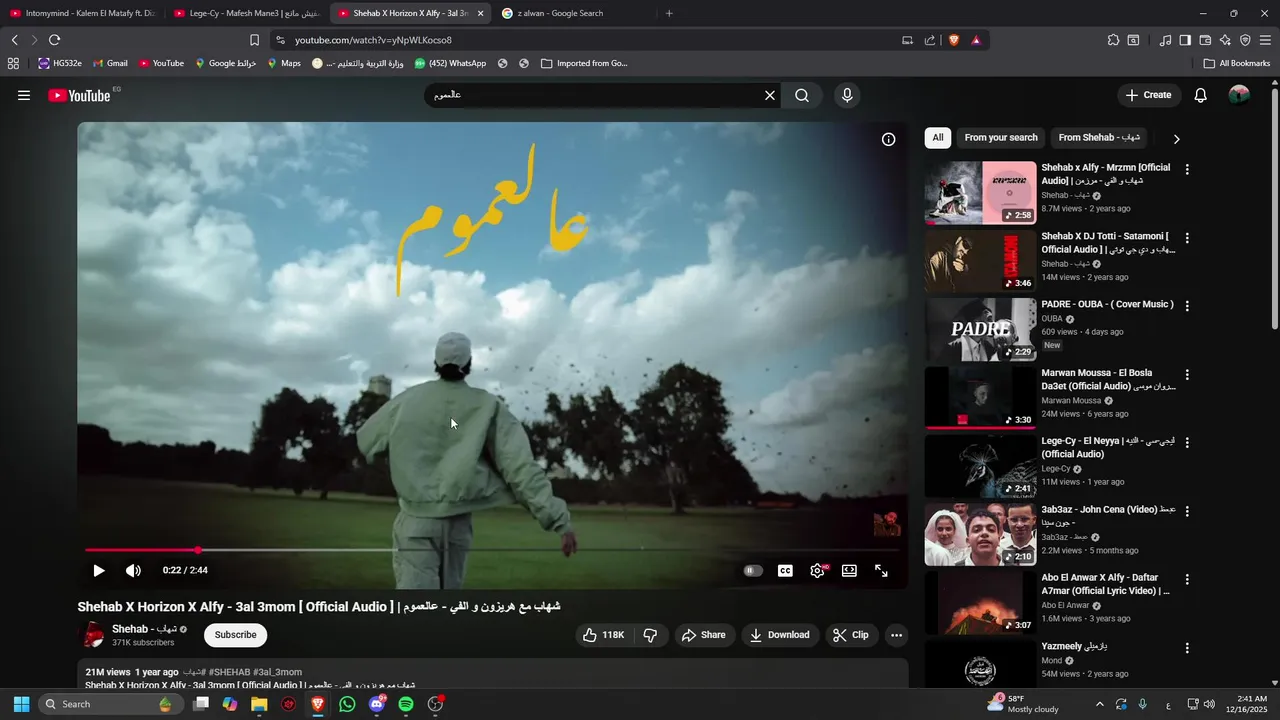1280x720 pixels.
Task: Open the #SHEHAB hashtag link
Action: tap(229, 672)
